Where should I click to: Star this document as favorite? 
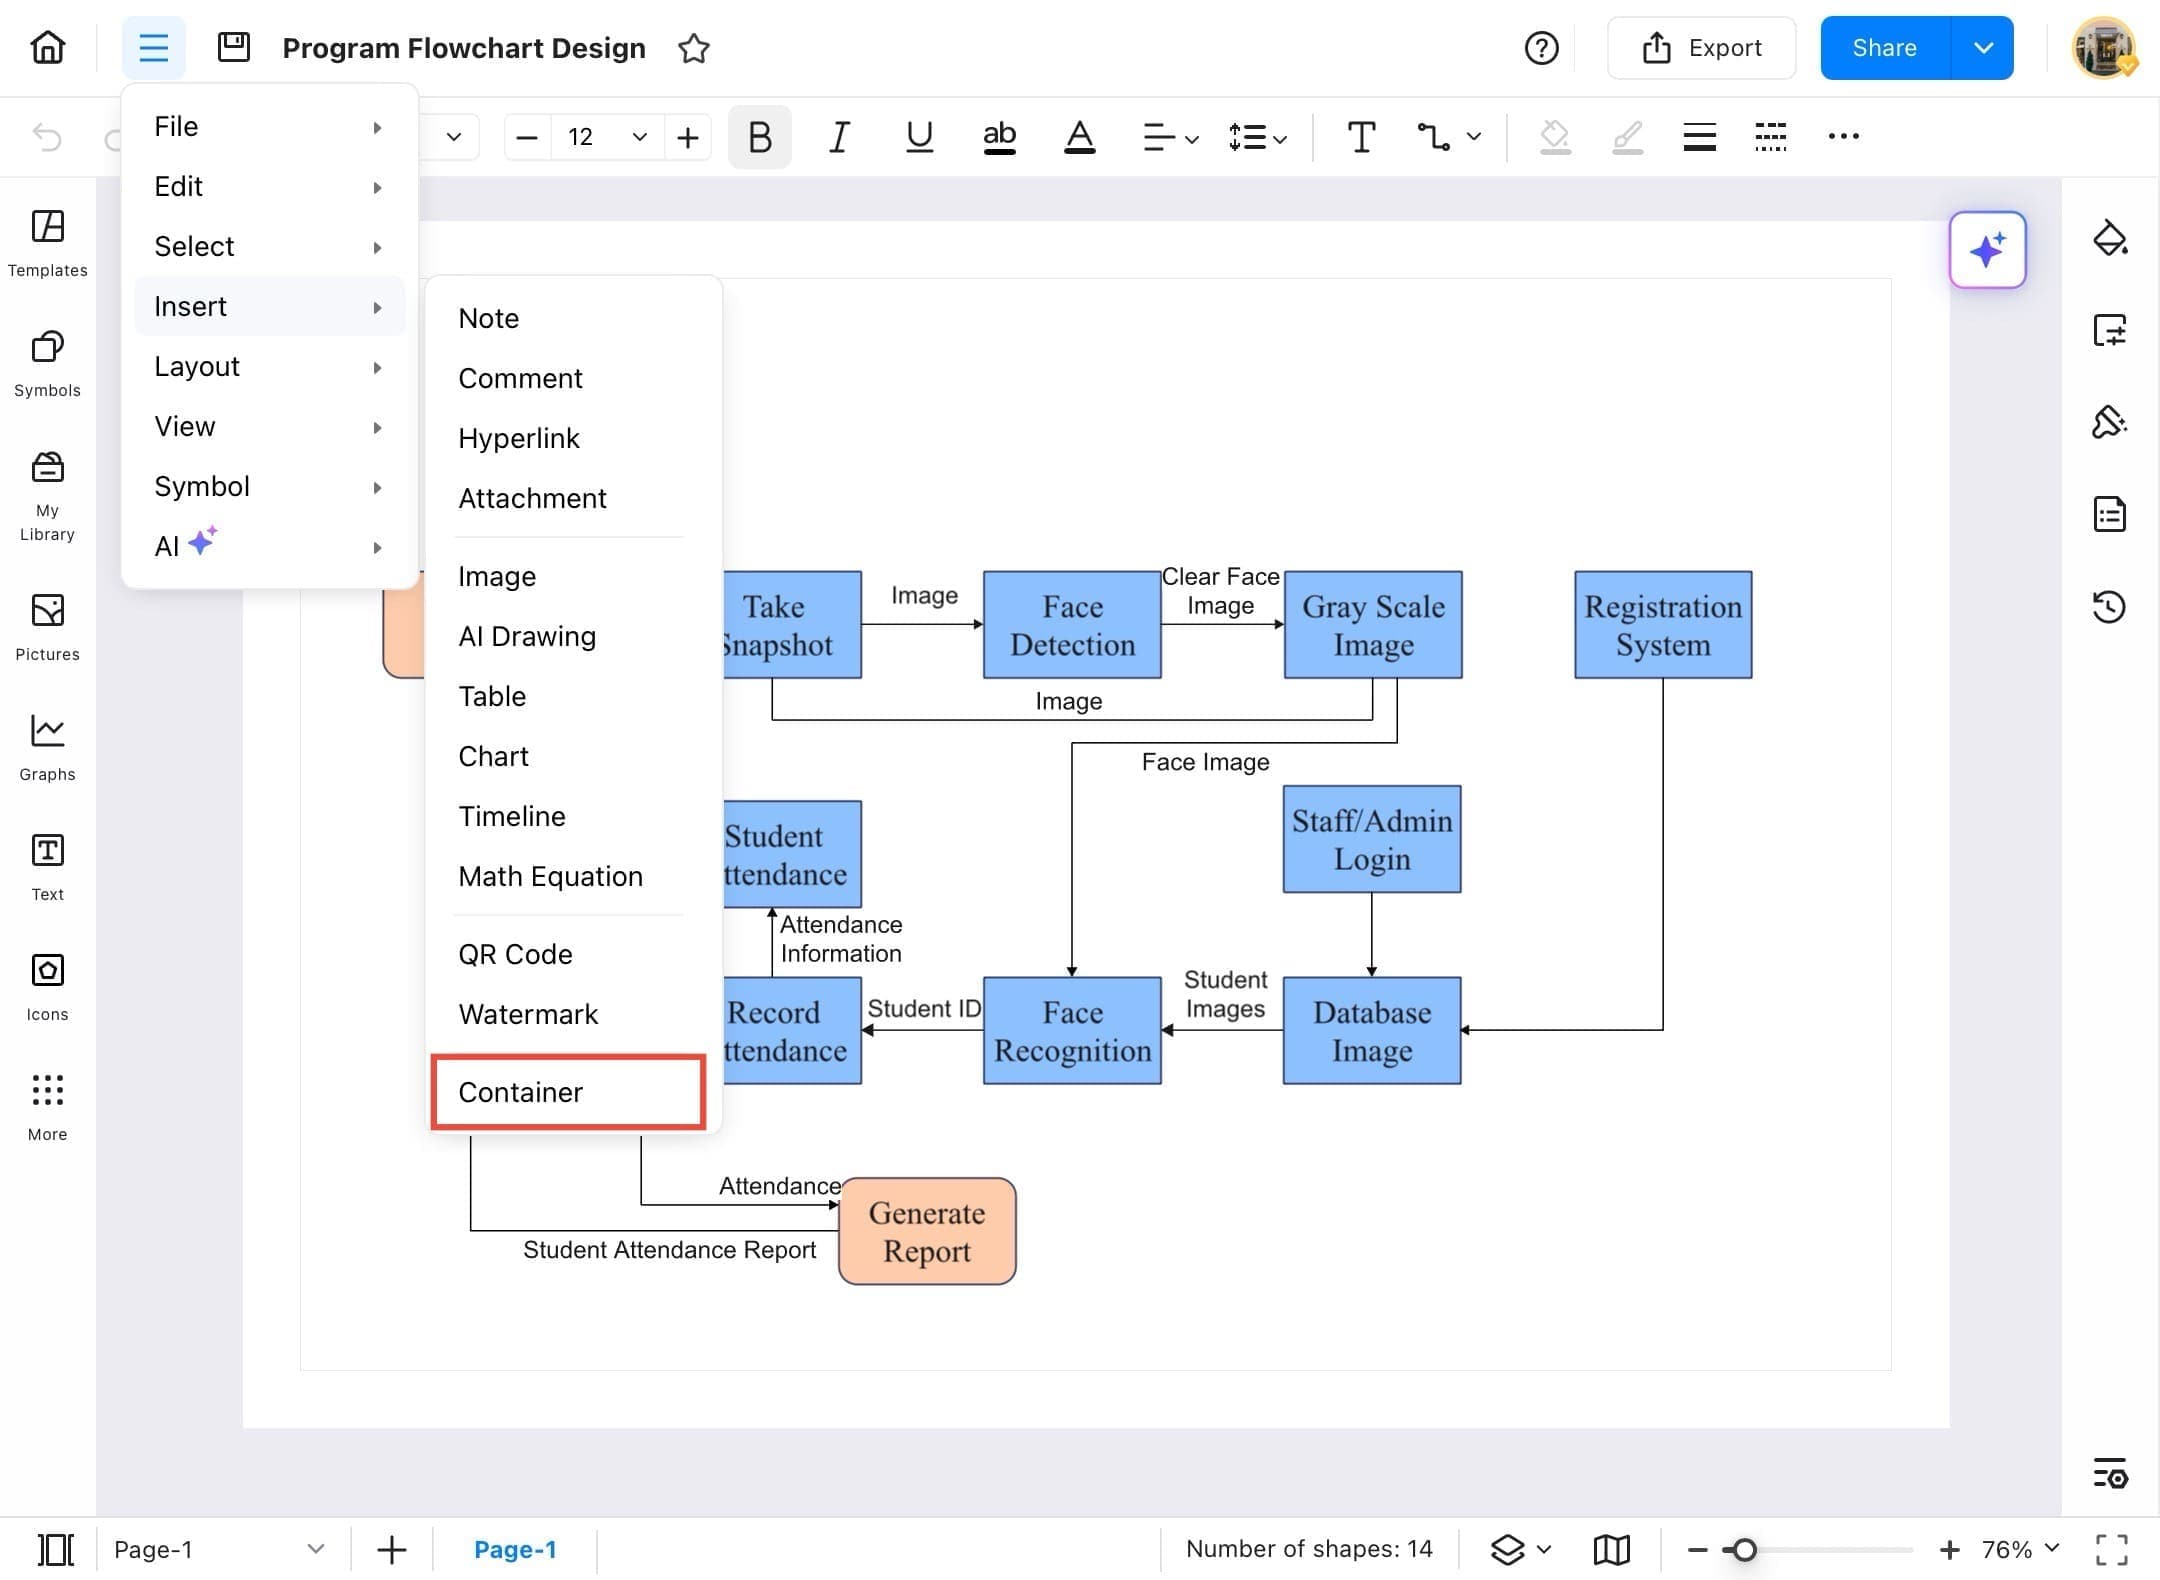click(x=693, y=48)
